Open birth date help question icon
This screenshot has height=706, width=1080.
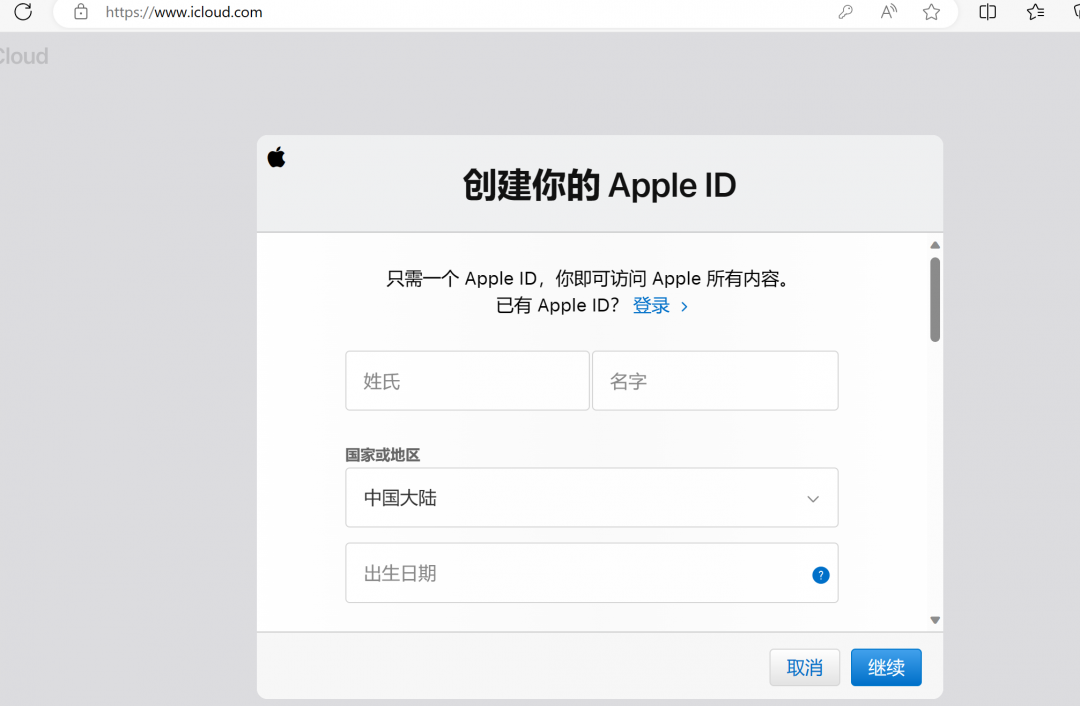820,574
